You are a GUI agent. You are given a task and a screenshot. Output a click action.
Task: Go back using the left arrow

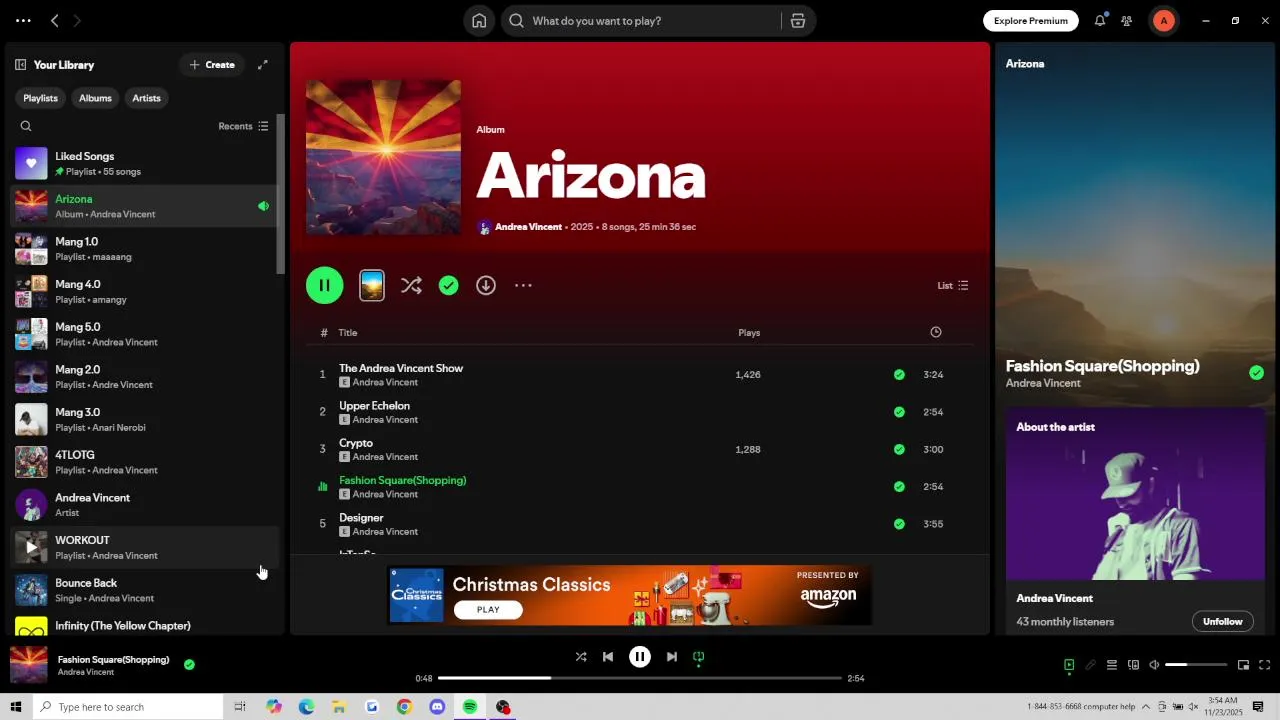(x=55, y=21)
